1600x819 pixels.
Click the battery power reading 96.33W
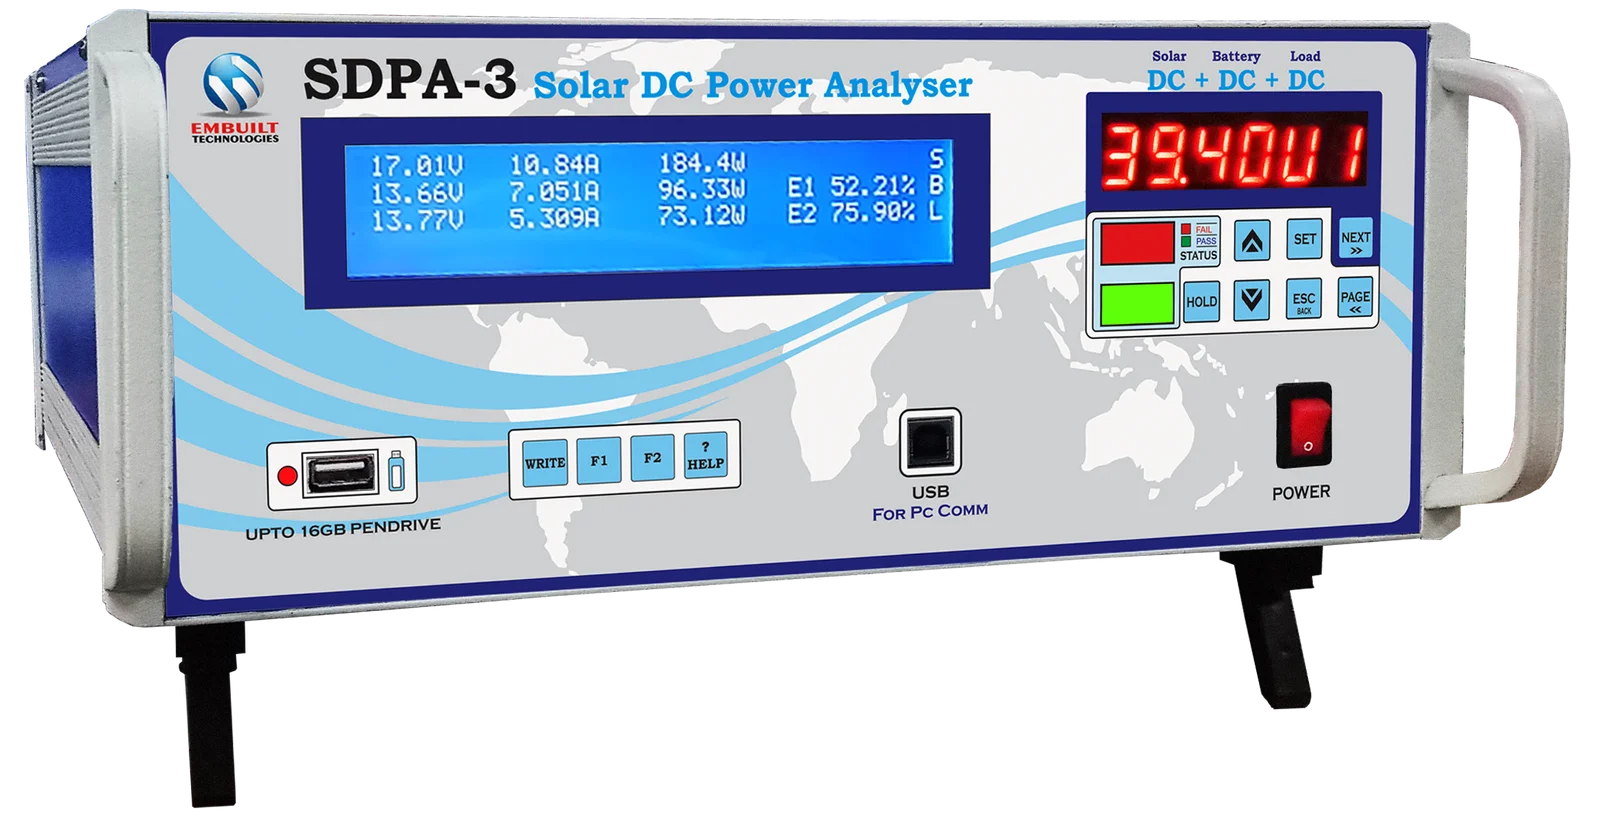click(701, 189)
